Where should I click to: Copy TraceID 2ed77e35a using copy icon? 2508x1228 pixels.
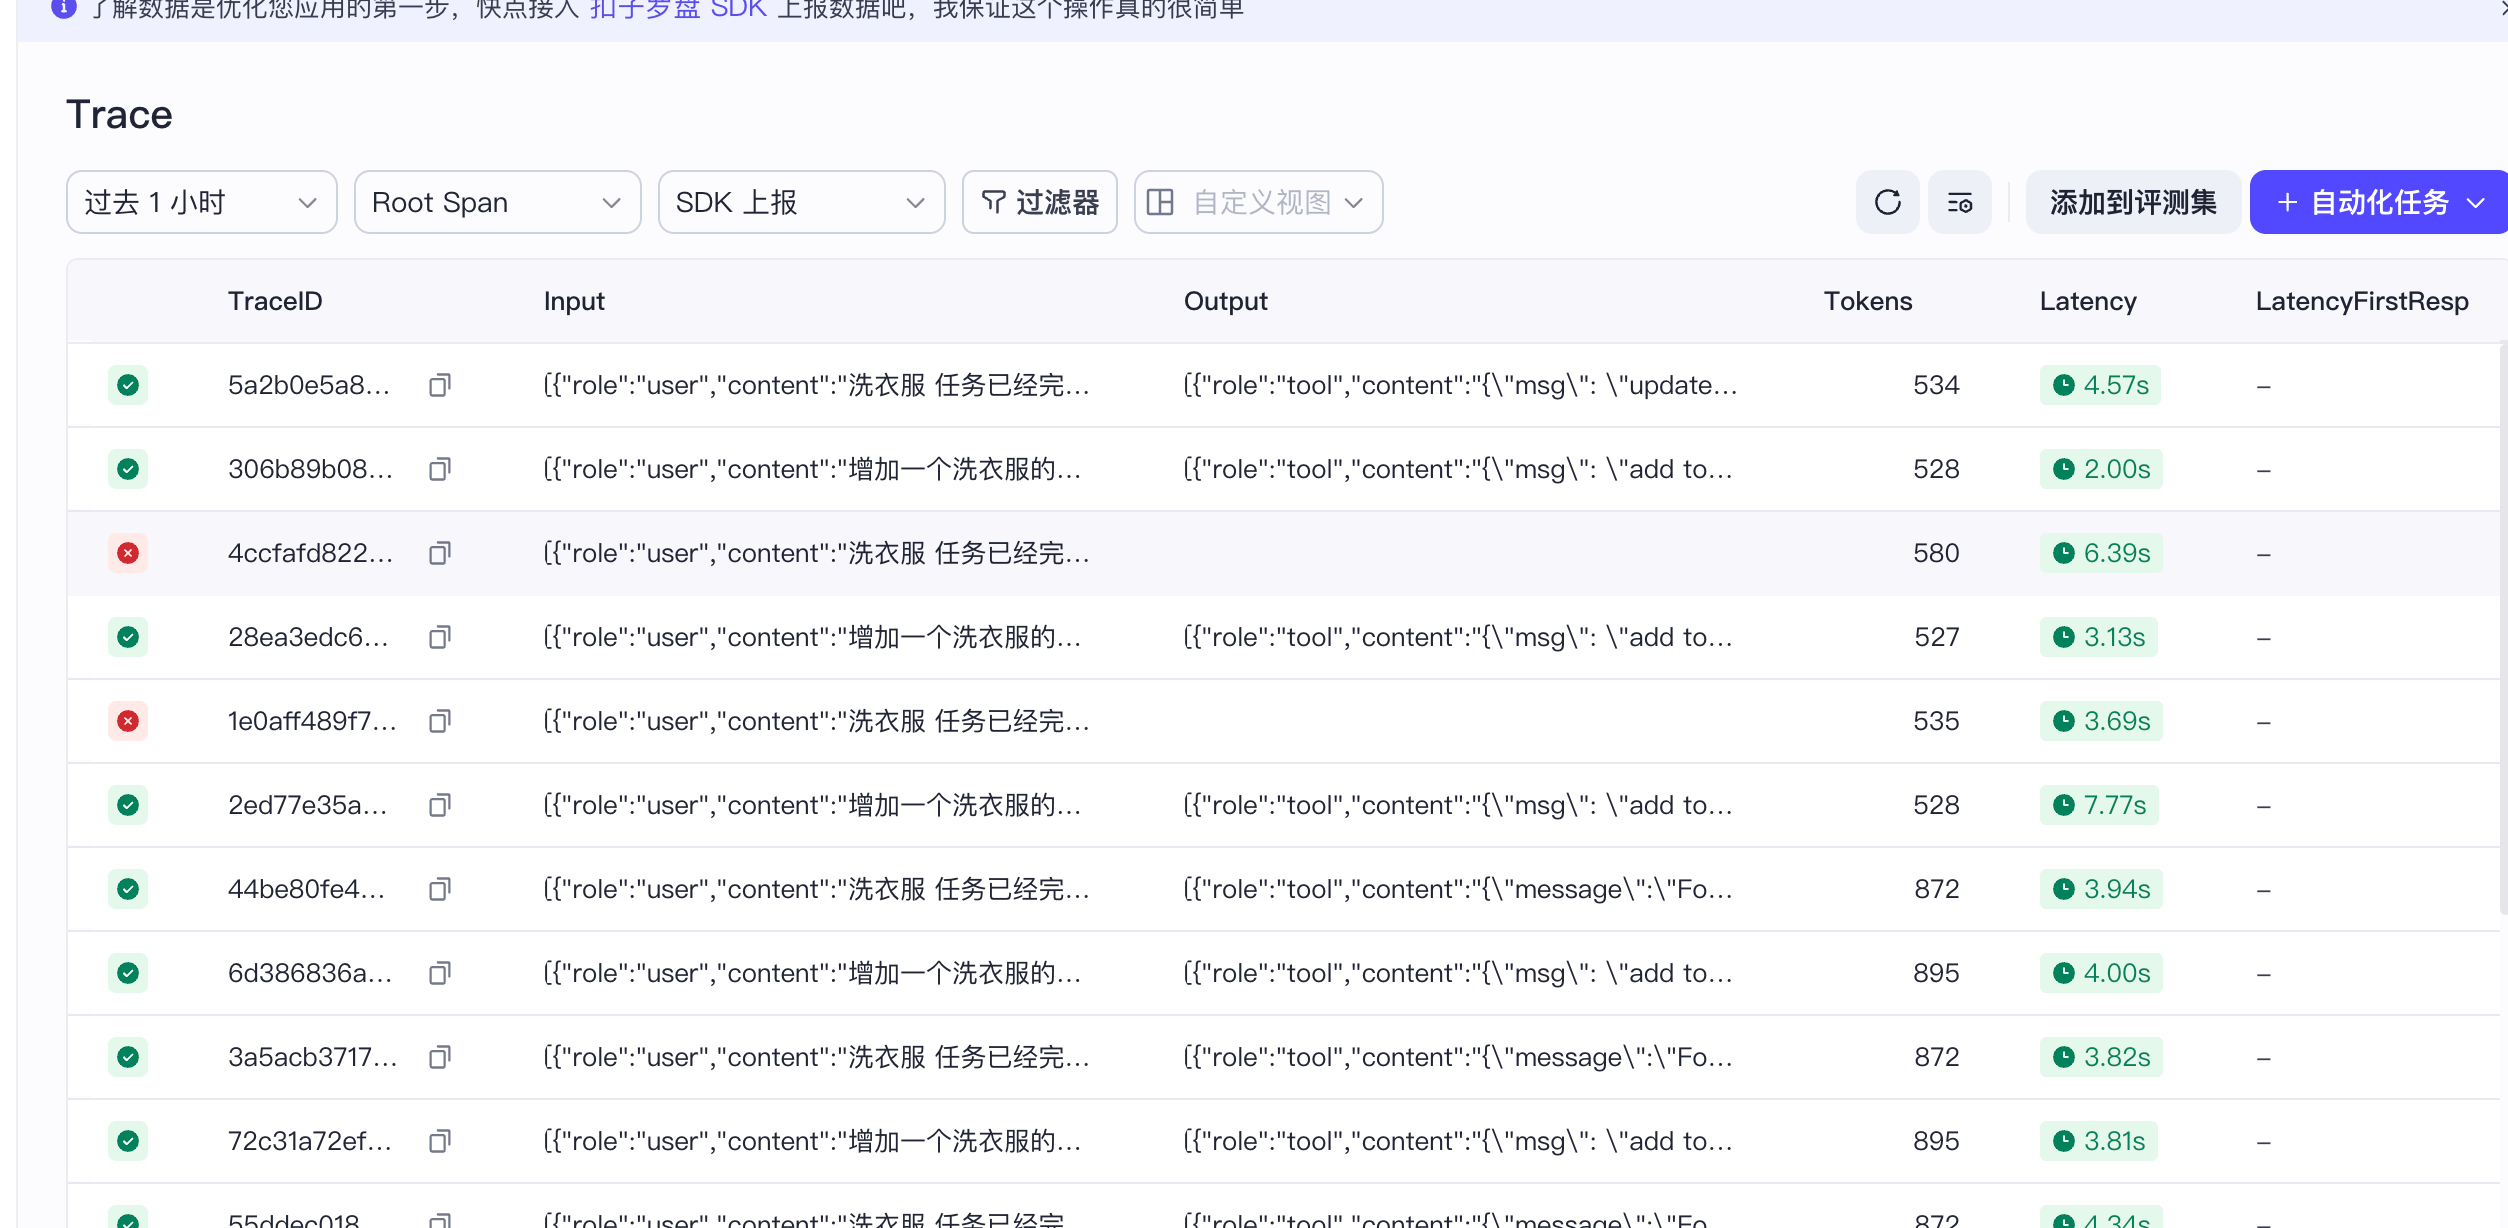[439, 805]
